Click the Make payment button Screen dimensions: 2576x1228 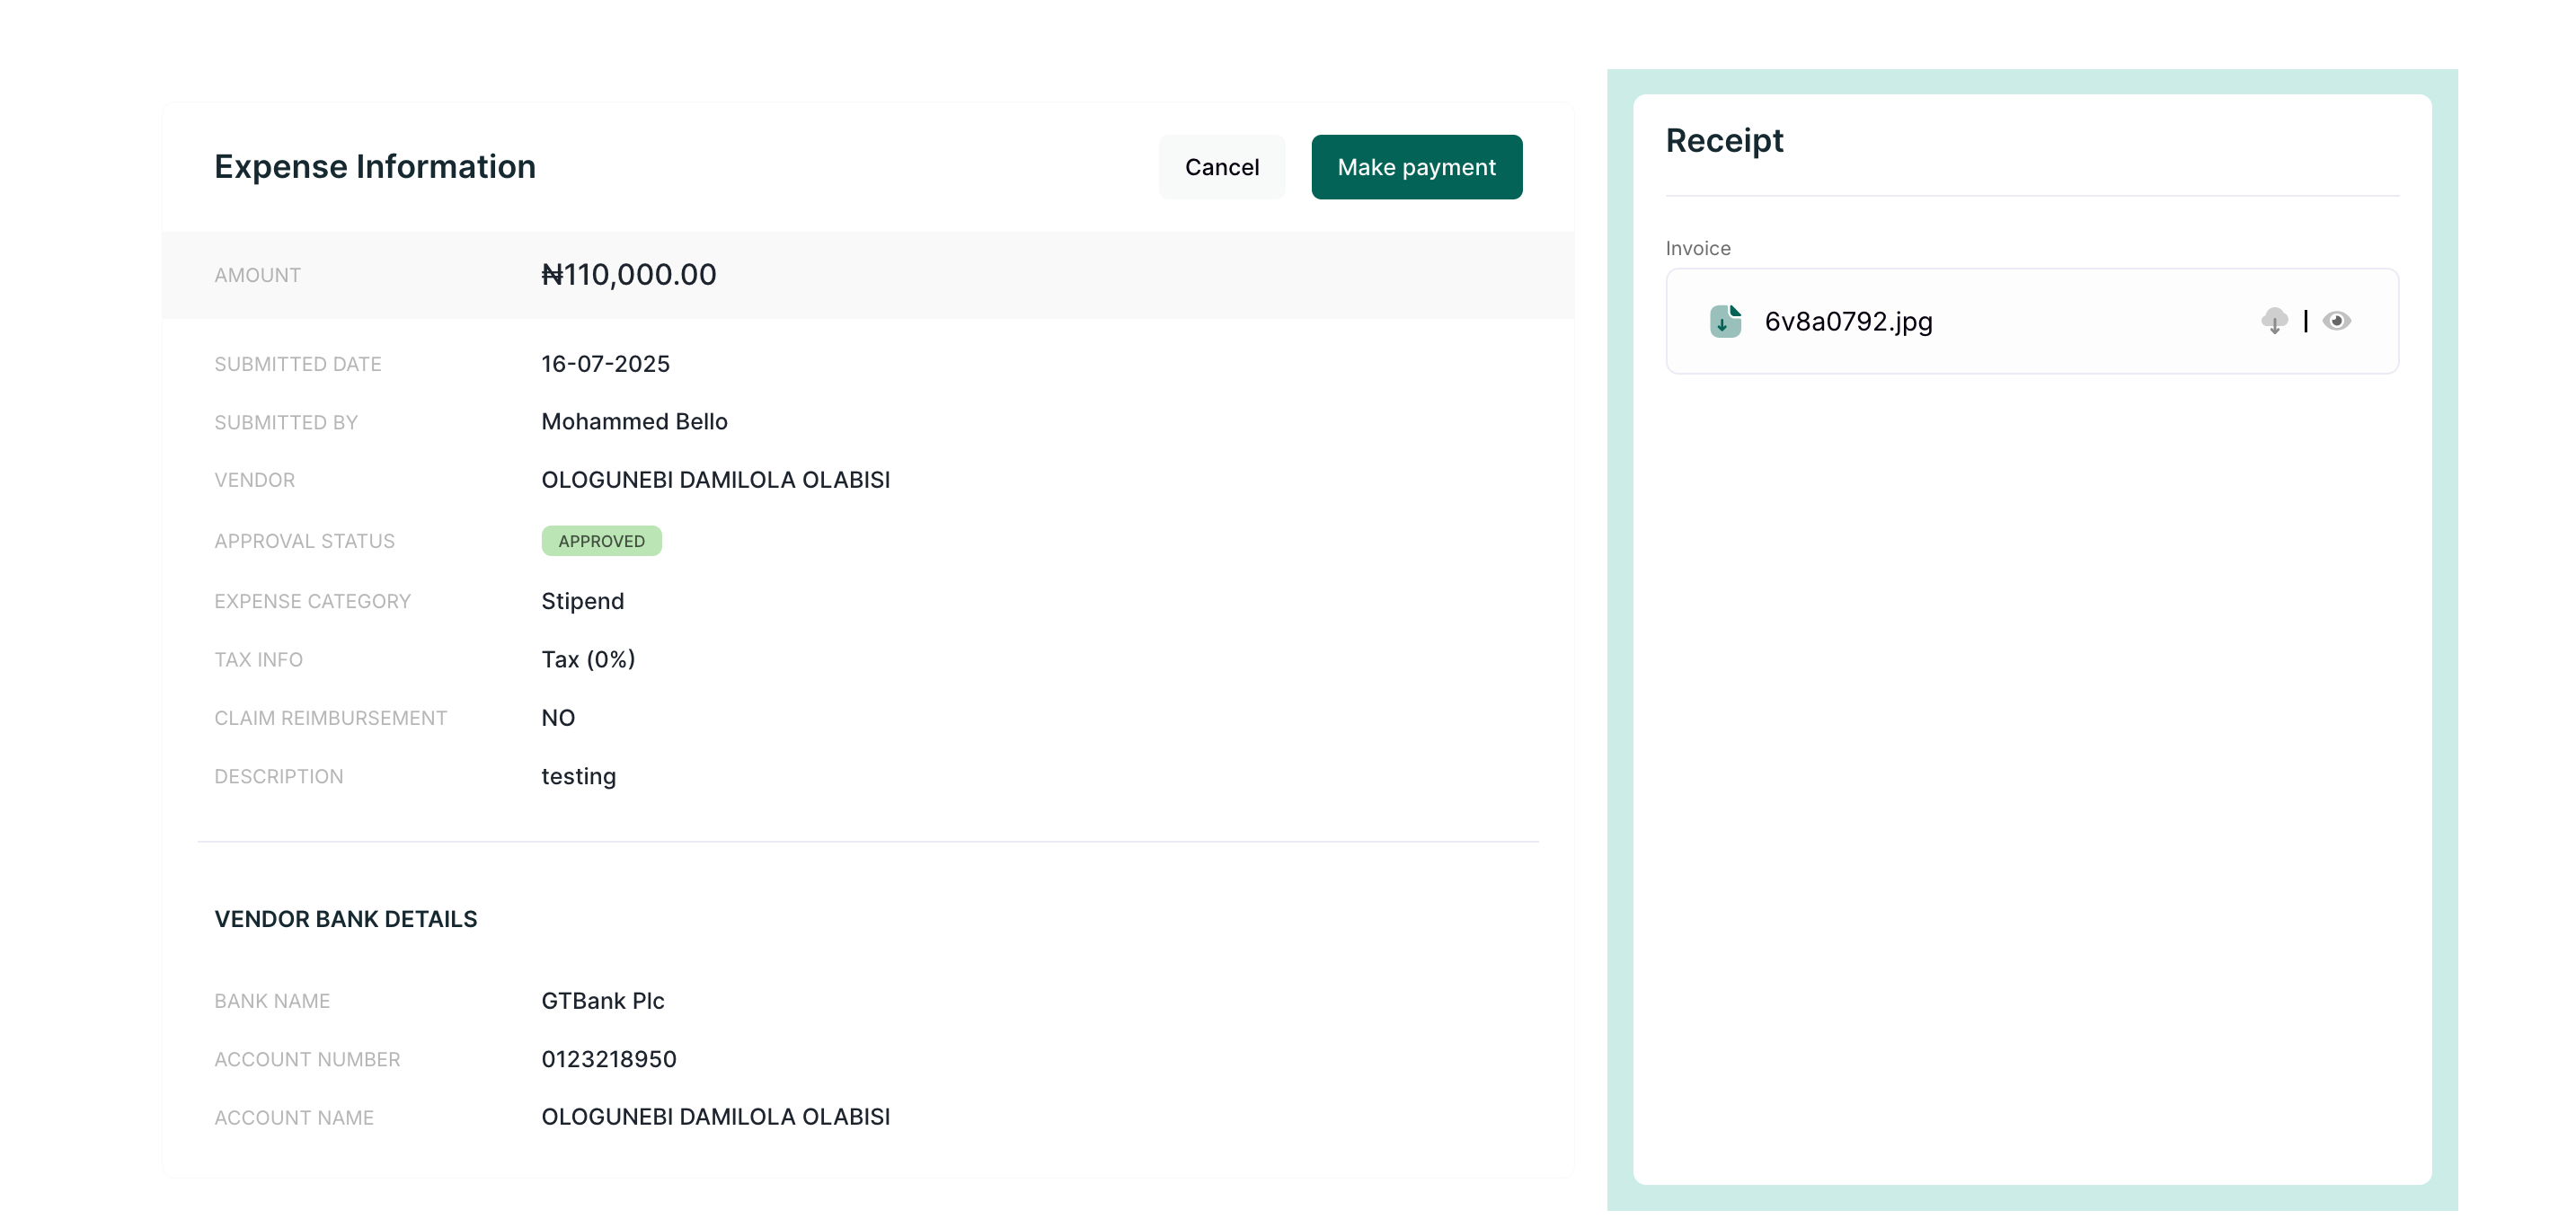[x=1416, y=167]
